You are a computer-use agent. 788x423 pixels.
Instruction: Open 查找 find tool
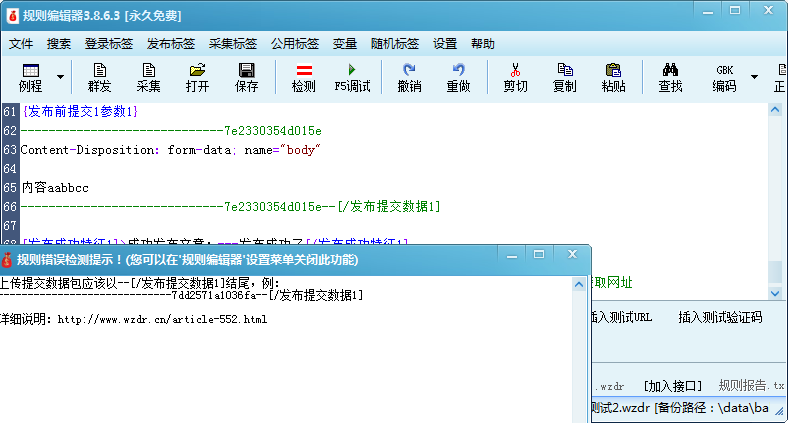coord(670,77)
